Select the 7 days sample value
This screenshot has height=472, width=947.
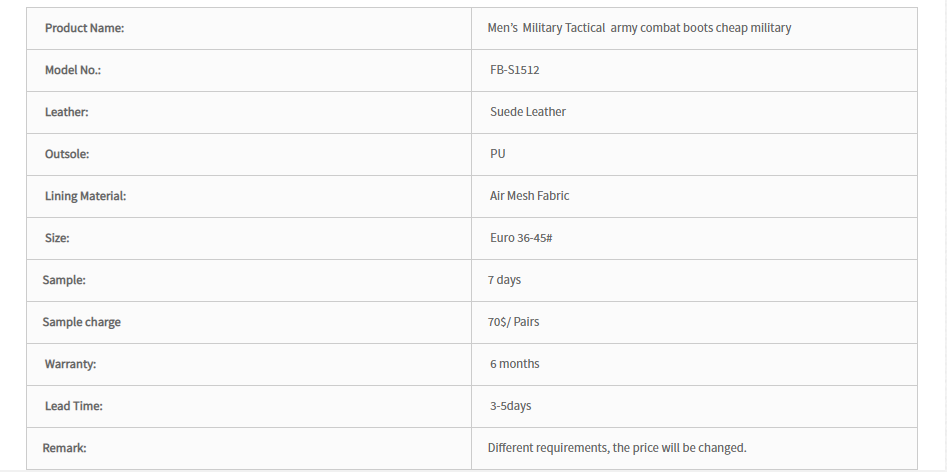click(504, 280)
